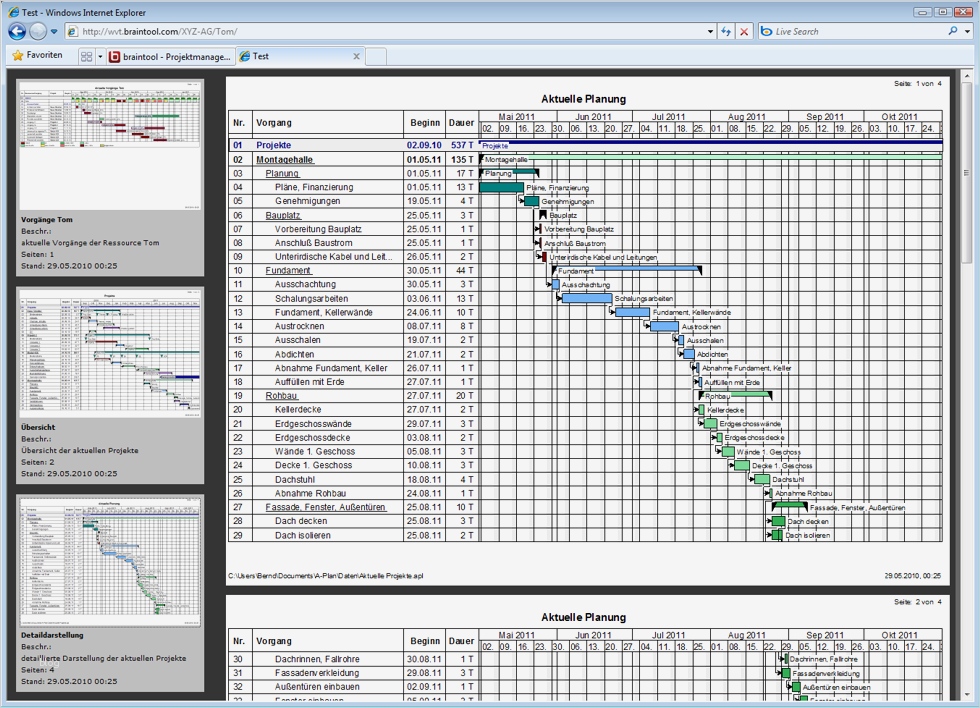Open the tab list dropdown arrow

[100, 56]
